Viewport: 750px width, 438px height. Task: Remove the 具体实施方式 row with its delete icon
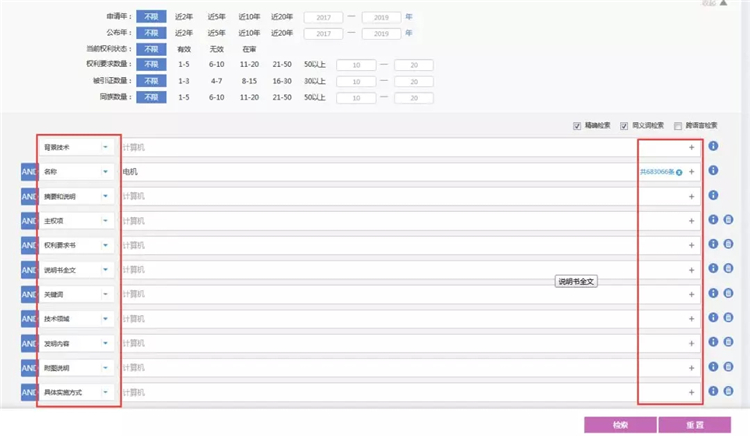(x=728, y=392)
